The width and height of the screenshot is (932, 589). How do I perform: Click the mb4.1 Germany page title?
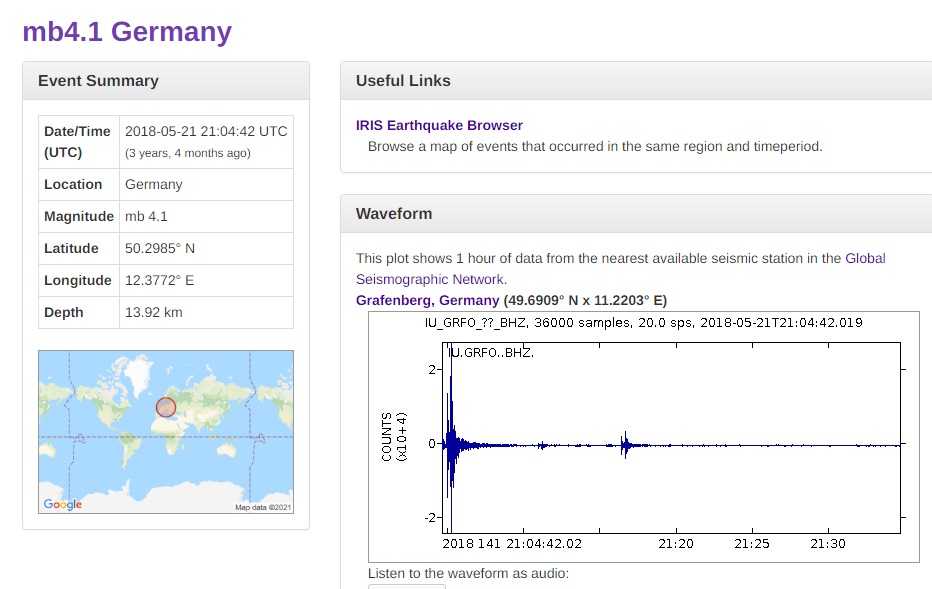click(127, 32)
